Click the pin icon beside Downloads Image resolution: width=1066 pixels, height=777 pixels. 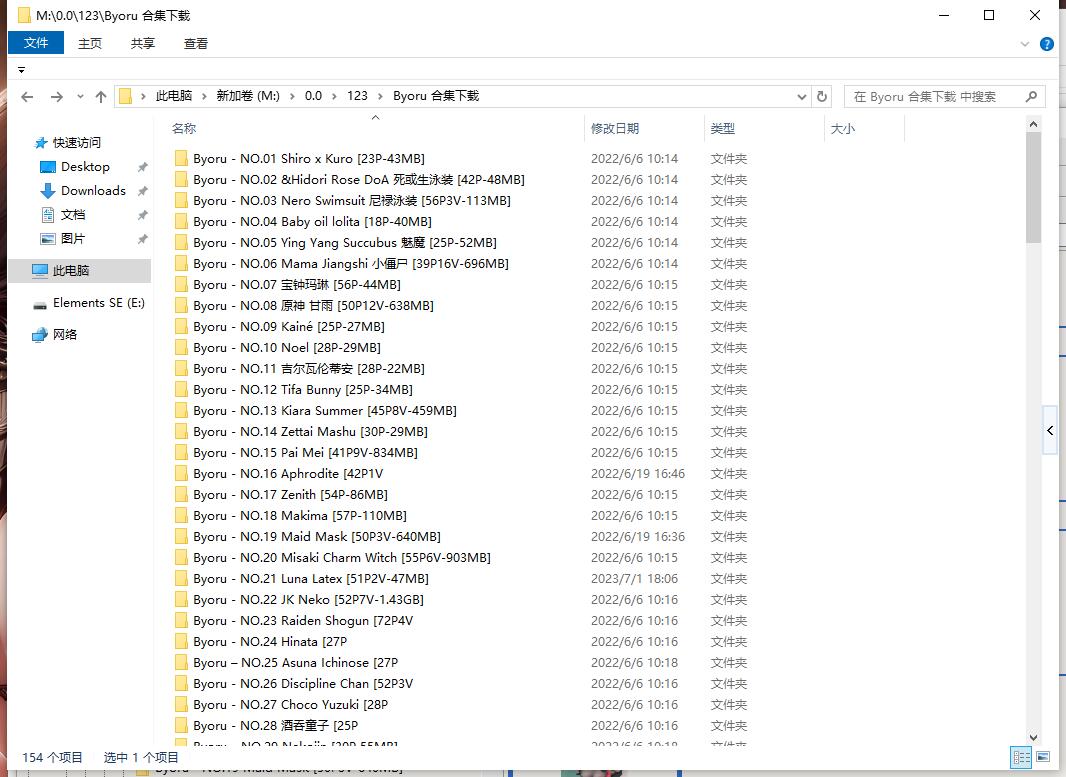[142, 191]
